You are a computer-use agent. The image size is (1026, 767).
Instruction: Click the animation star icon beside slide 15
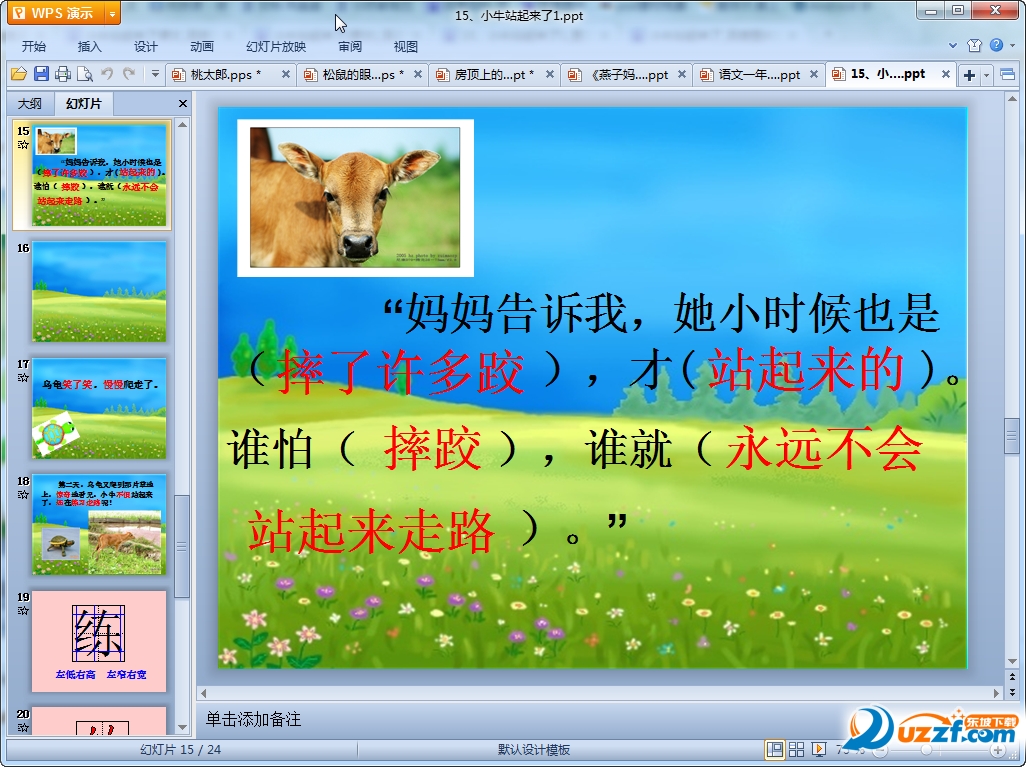24,145
